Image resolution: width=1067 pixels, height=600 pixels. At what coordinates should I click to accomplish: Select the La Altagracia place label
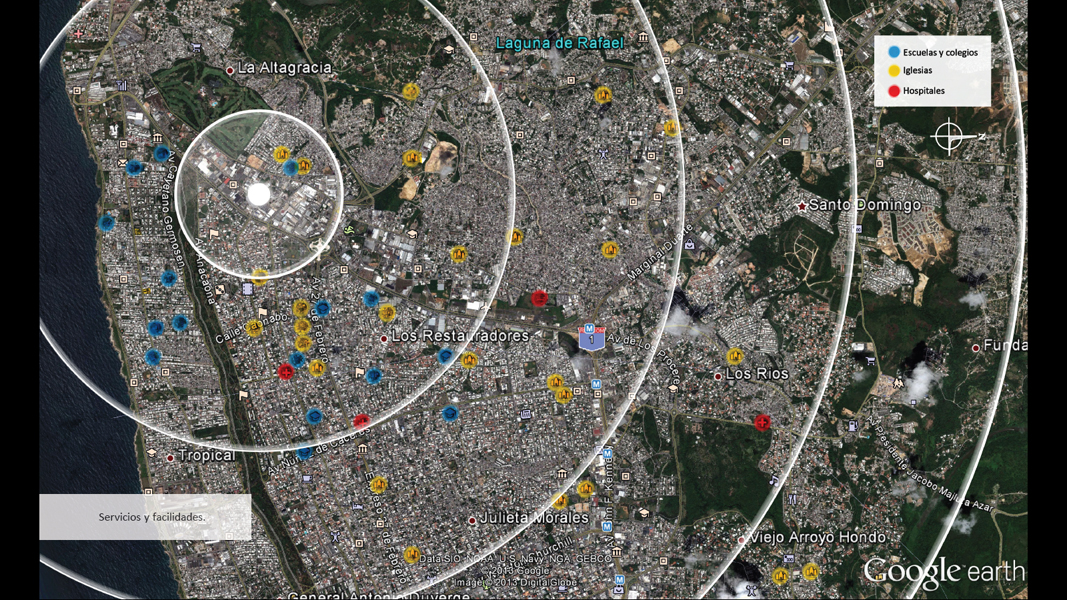(x=284, y=68)
